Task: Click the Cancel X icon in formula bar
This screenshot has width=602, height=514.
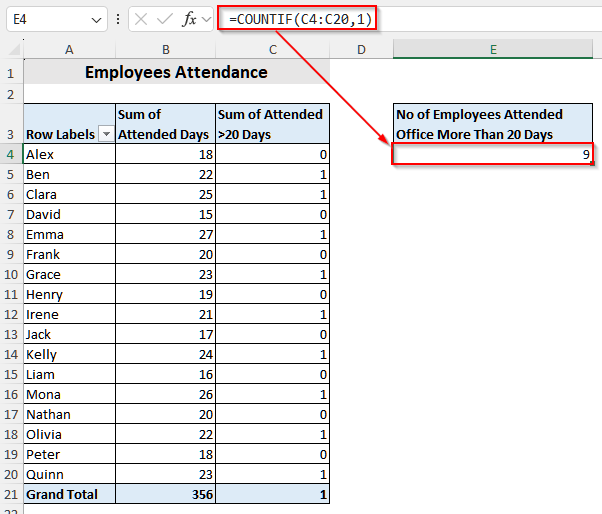Action: (141, 19)
